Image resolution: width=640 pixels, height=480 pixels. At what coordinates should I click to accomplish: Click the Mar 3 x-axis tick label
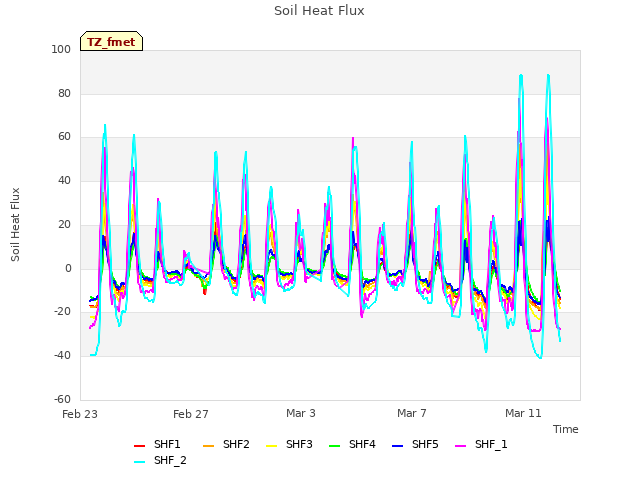[x=301, y=413]
